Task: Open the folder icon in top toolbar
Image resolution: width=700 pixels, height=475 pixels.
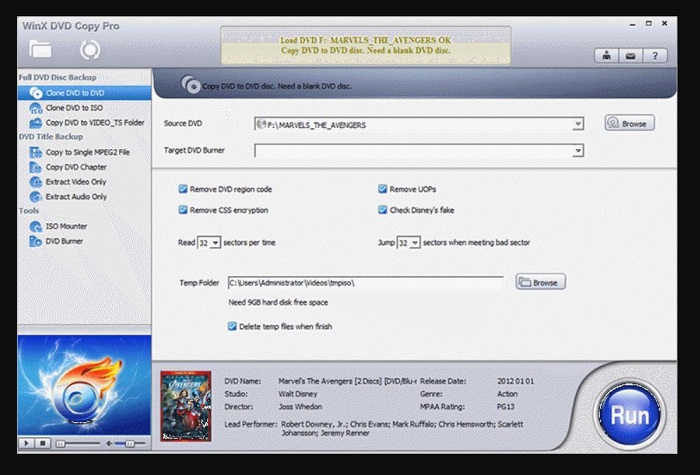Action: pos(40,50)
